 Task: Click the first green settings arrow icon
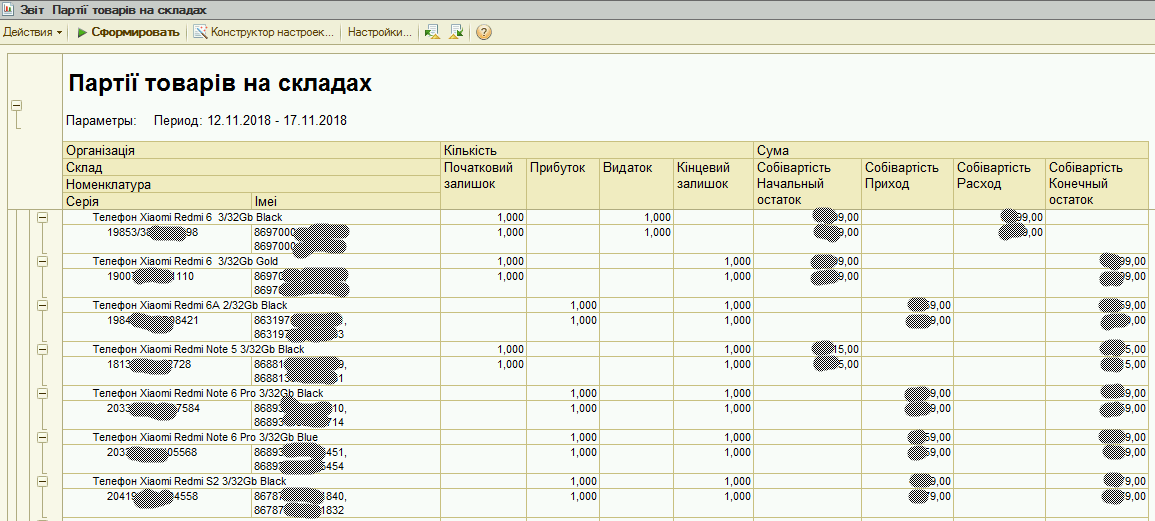coord(432,32)
